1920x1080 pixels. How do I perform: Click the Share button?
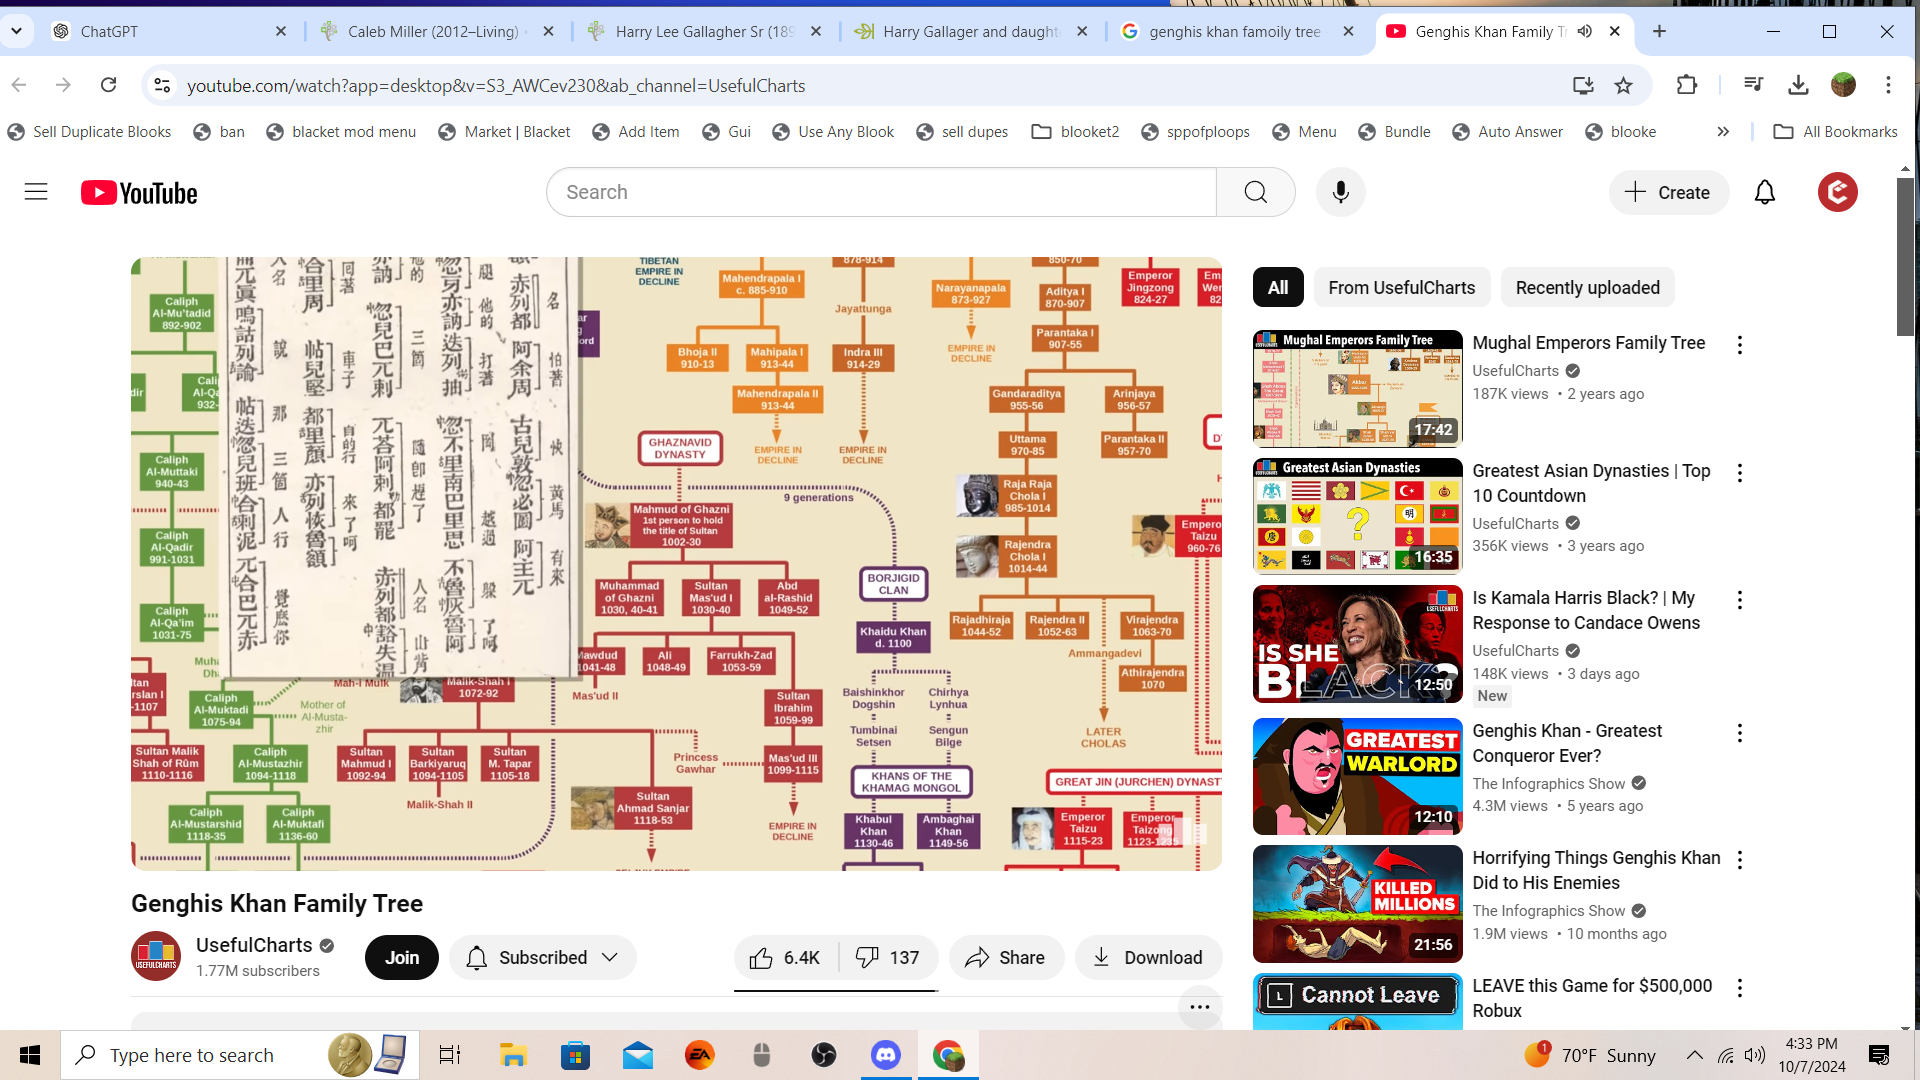click(x=1005, y=958)
